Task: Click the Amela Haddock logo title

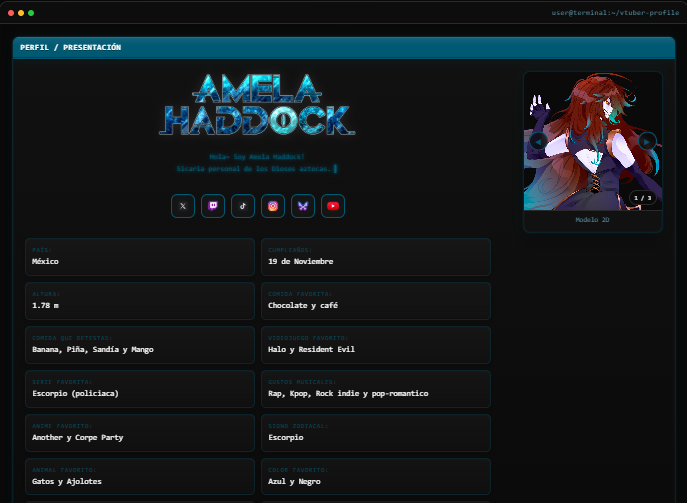Action: (x=258, y=104)
